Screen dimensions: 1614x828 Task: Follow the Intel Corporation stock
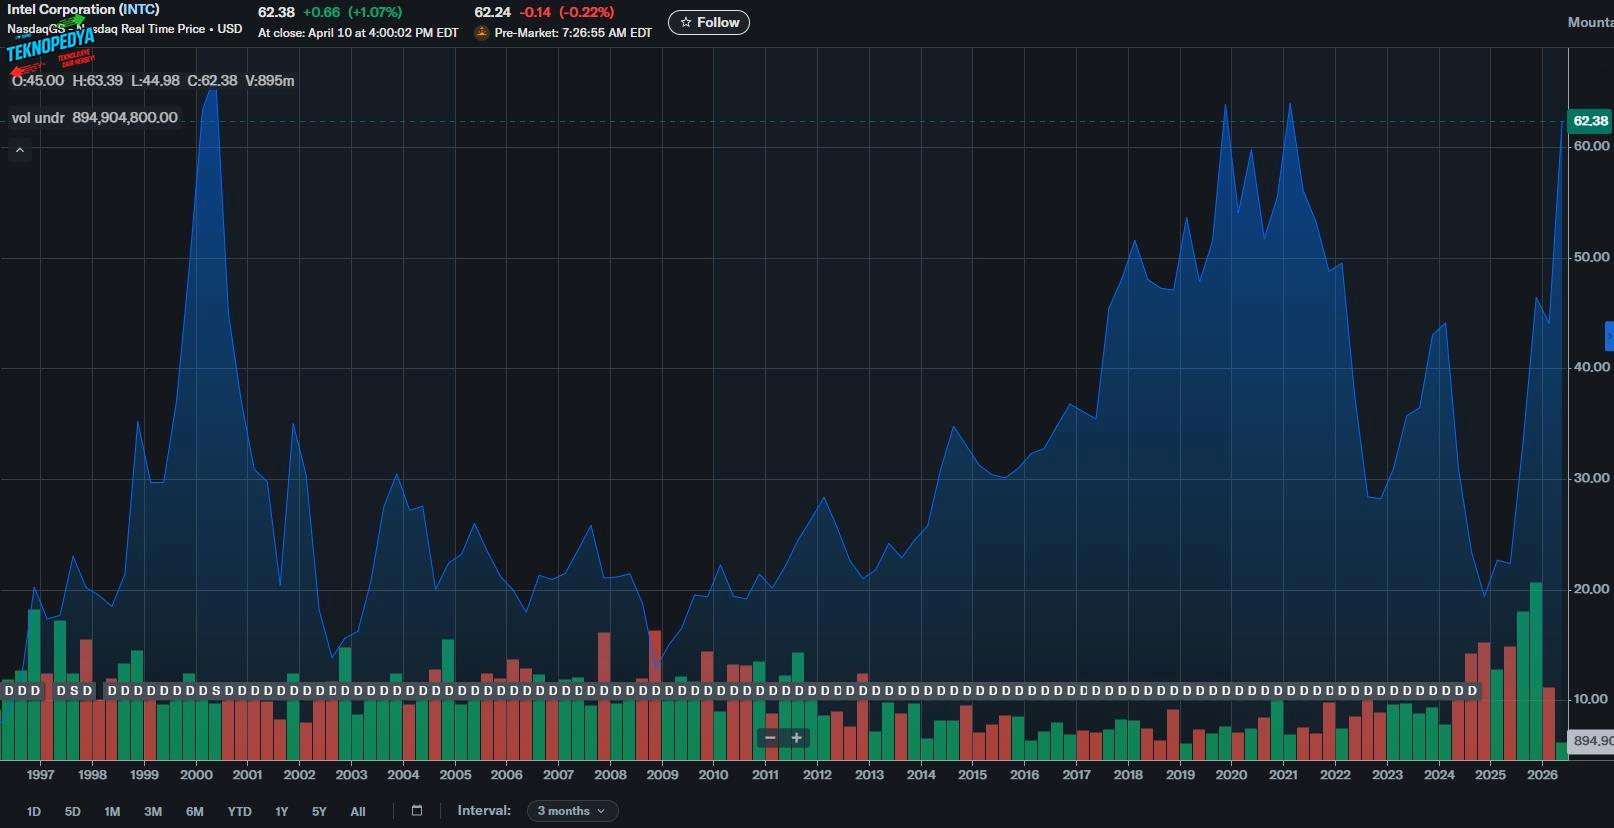point(708,22)
